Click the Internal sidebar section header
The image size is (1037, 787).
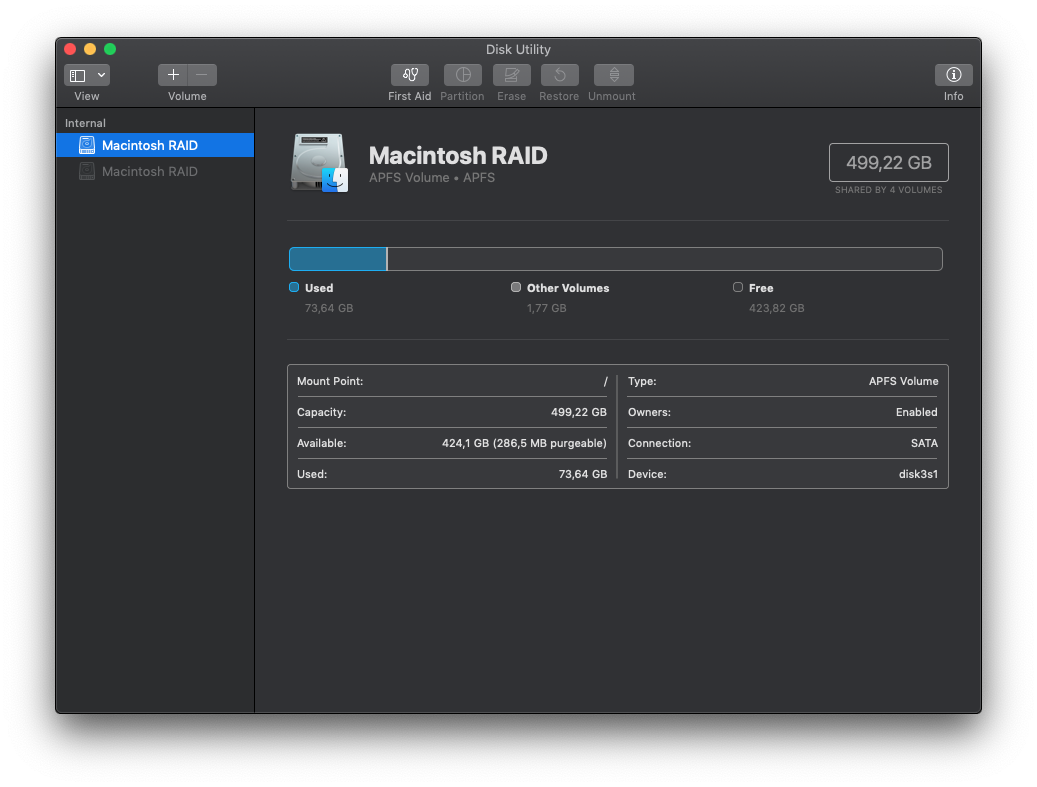(85, 123)
